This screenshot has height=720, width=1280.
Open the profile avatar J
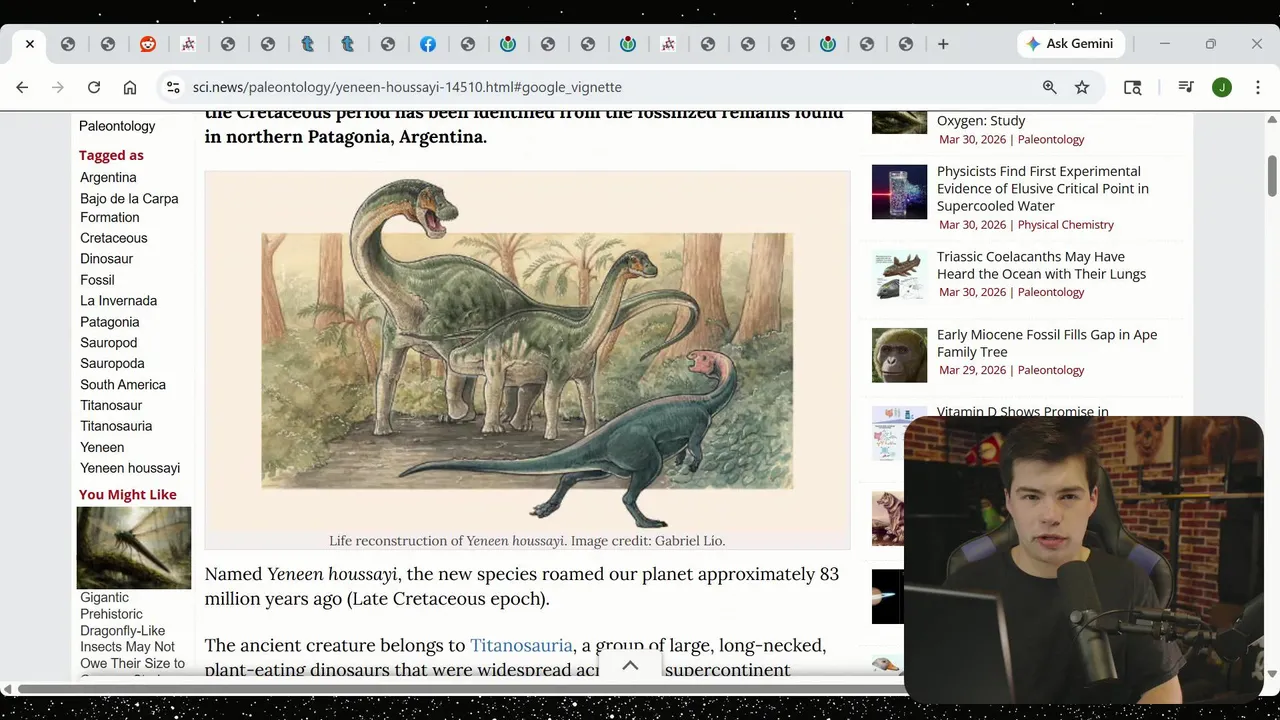pos(1222,88)
